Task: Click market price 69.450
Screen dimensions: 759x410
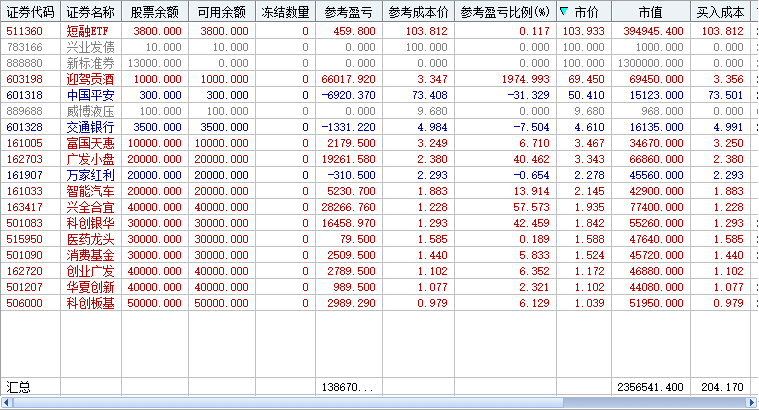Action: coord(586,79)
